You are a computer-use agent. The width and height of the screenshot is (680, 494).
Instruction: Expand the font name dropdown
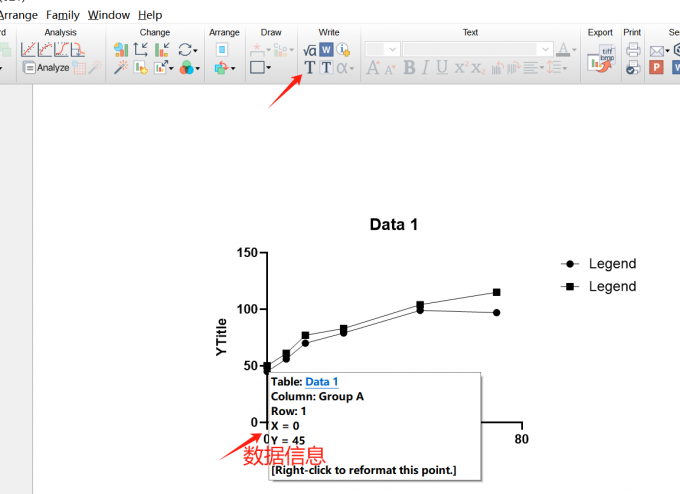[545, 49]
